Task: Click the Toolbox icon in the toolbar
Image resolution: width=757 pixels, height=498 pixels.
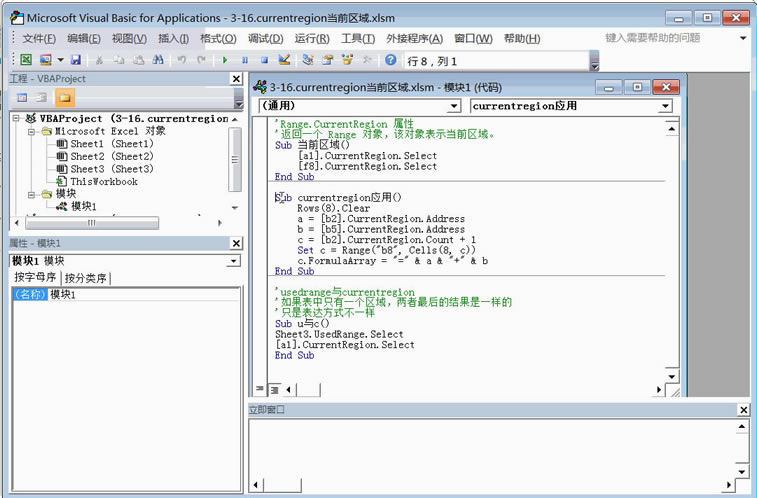Action: 367,60
